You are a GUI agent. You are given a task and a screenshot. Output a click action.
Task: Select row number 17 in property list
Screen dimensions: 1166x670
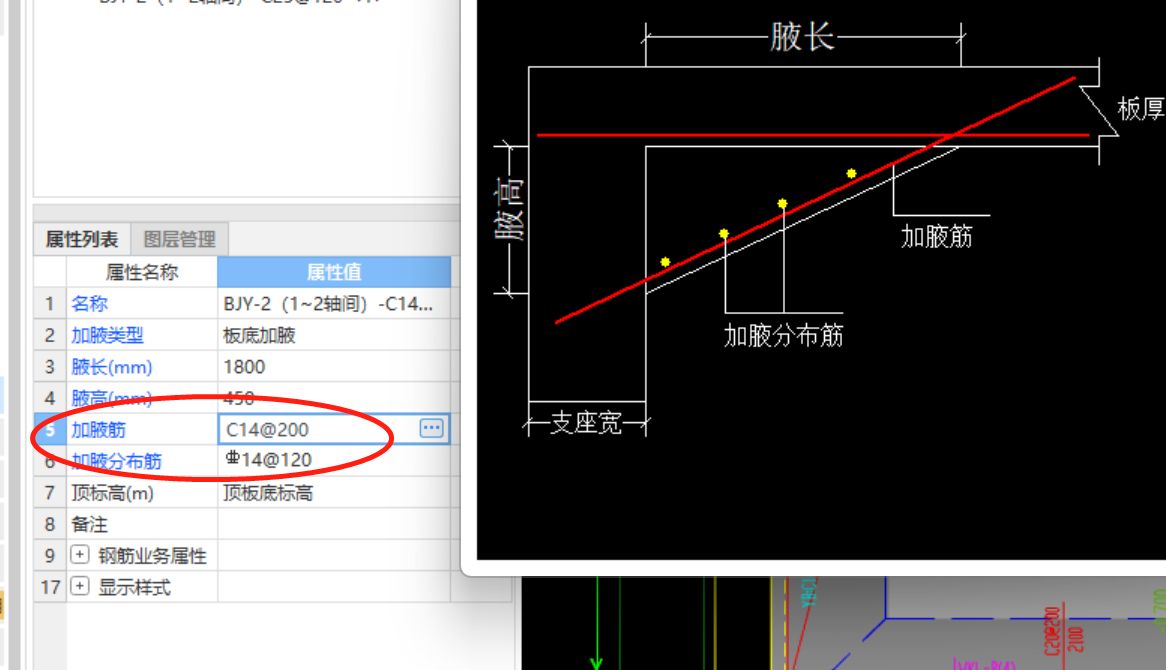(49, 587)
